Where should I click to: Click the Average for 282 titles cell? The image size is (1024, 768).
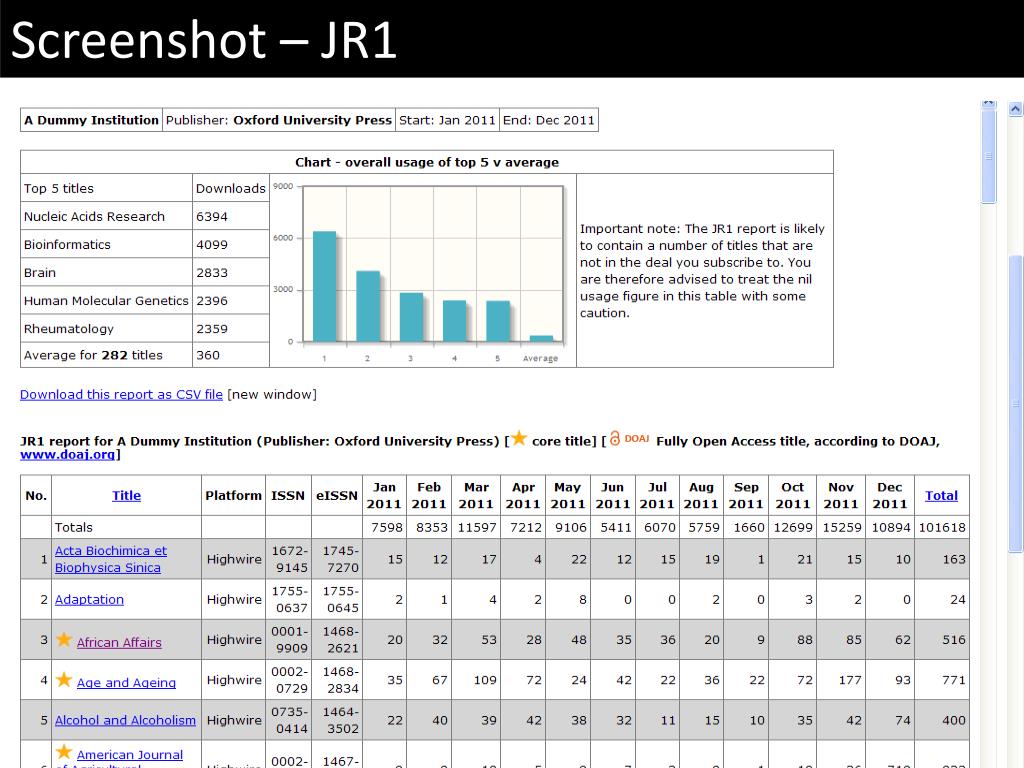[x=106, y=355]
